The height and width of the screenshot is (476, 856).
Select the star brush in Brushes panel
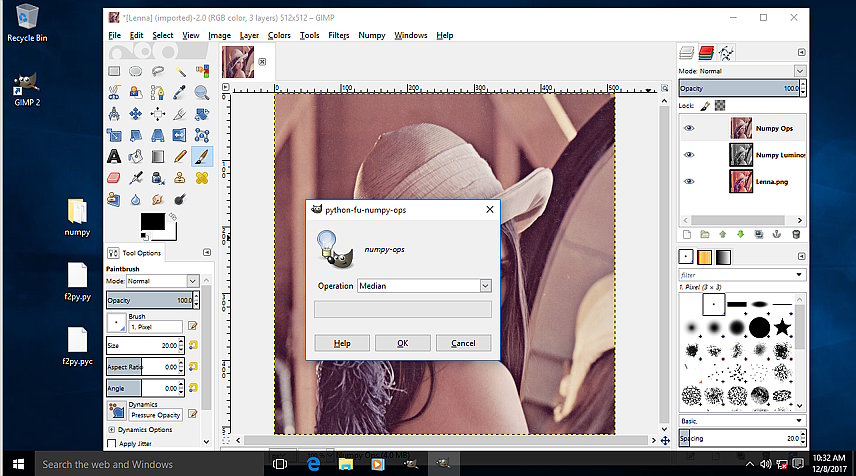782,328
